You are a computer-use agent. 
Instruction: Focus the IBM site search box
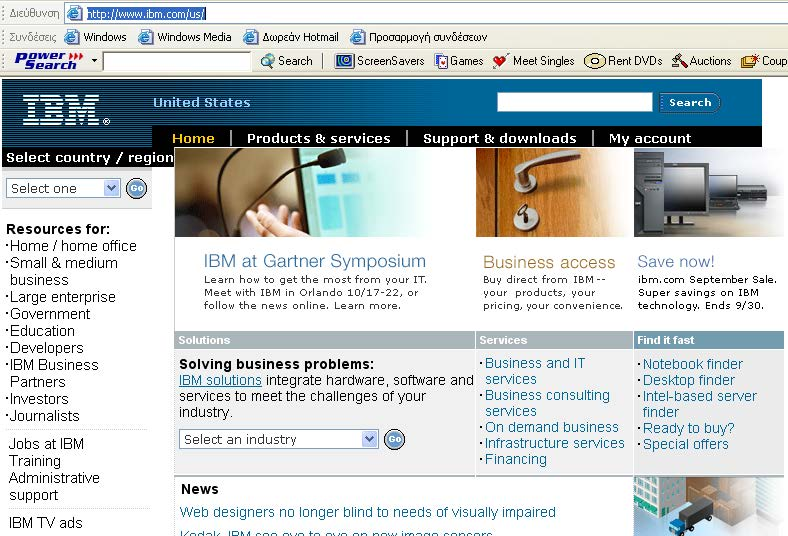click(x=574, y=102)
